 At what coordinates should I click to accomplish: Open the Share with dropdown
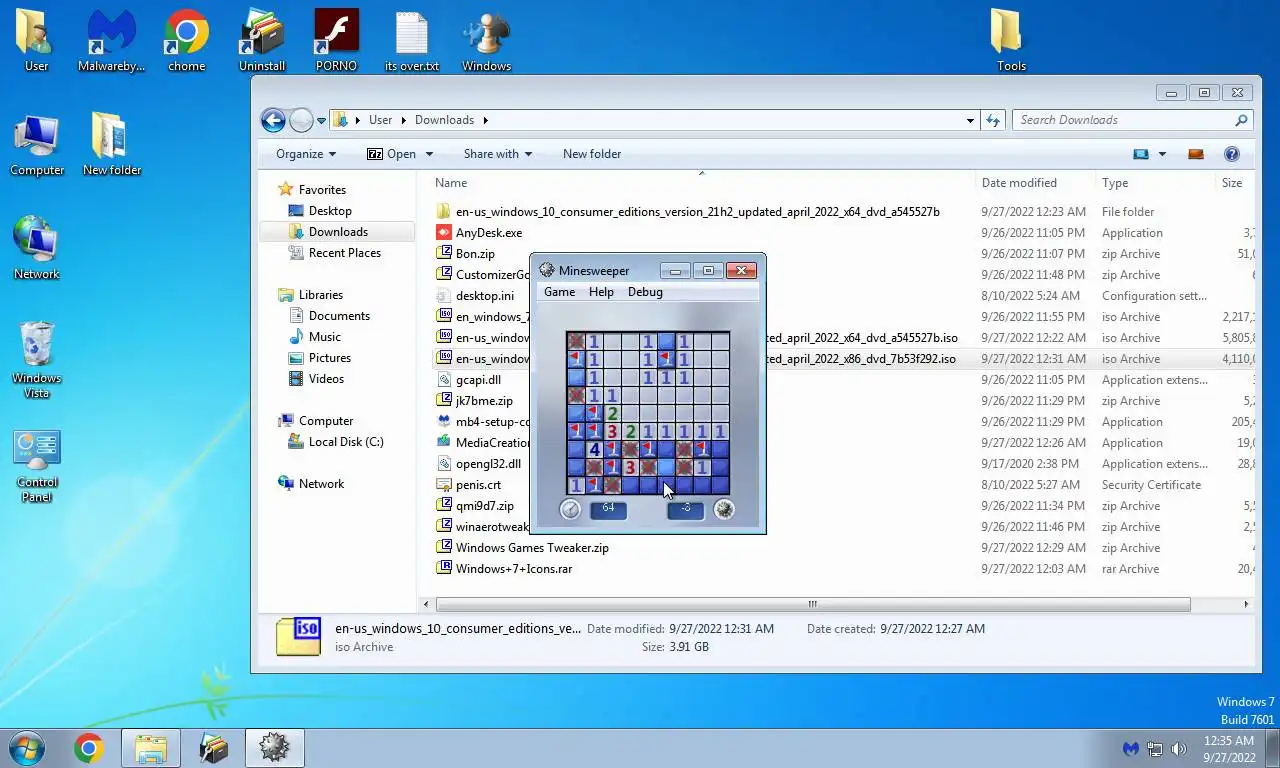(x=498, y=154)
